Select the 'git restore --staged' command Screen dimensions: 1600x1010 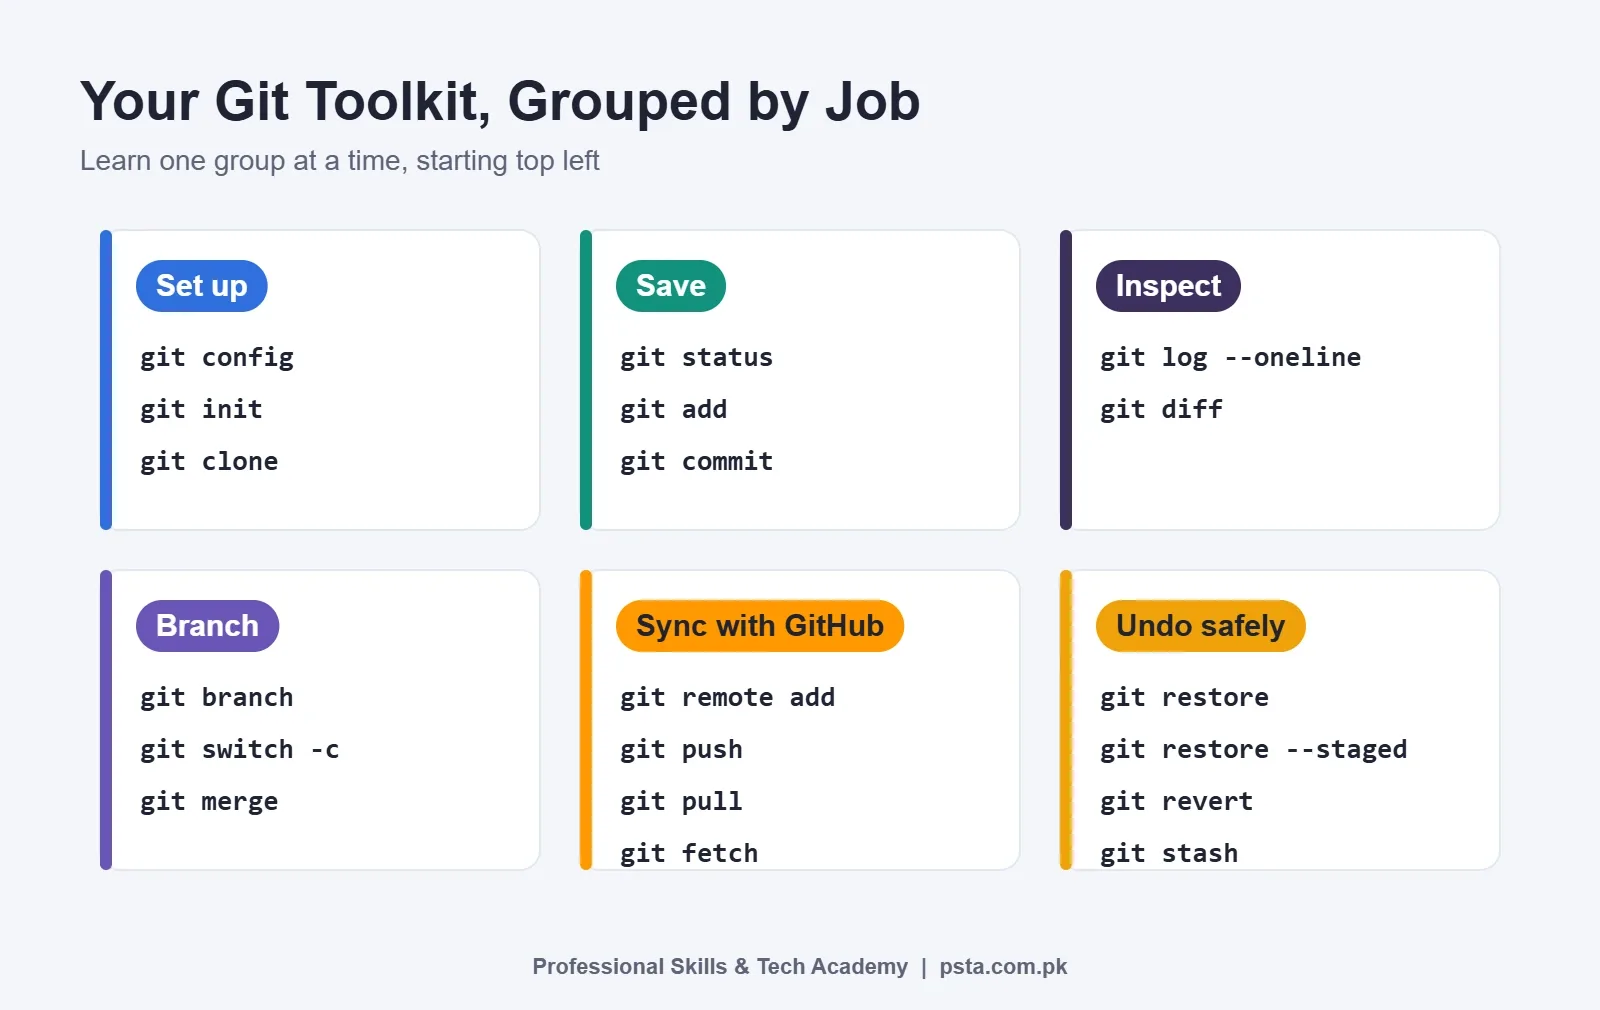tap(1253, 750)
